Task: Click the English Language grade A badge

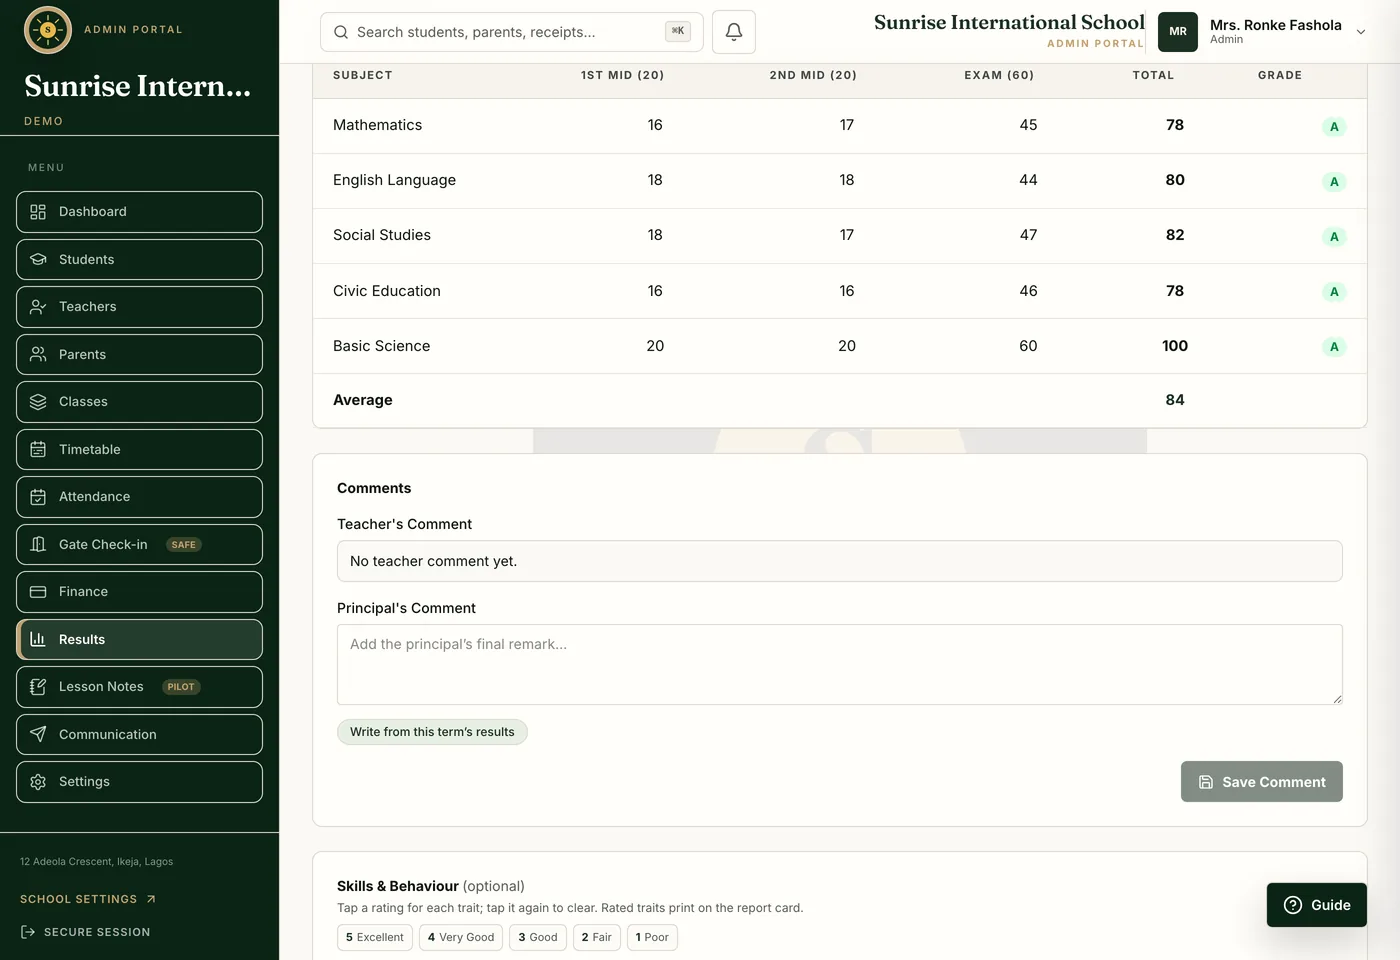Action: 1334,182
